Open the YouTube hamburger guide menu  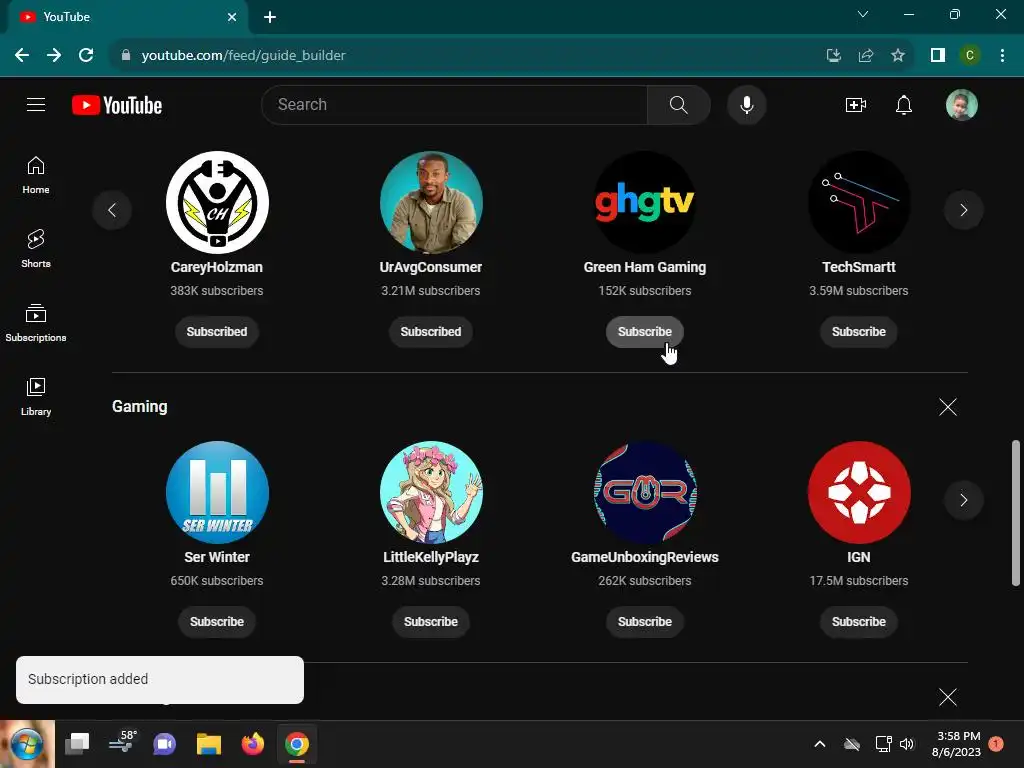click(x=36, y=104)
